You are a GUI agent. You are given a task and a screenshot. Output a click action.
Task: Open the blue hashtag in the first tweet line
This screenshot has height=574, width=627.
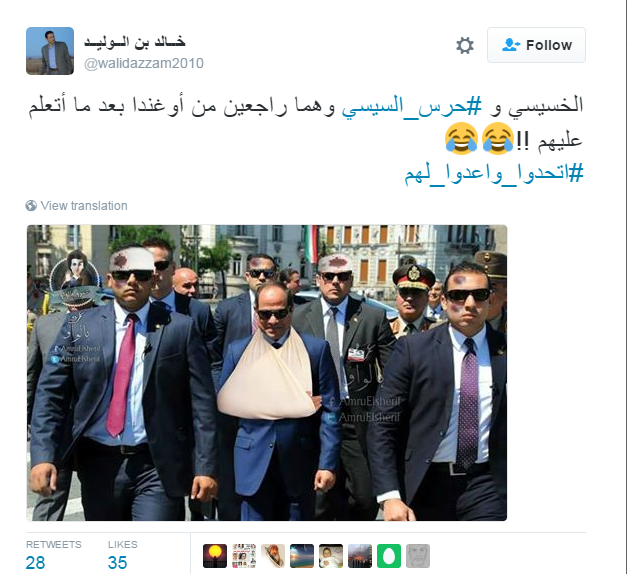(412, 106)
